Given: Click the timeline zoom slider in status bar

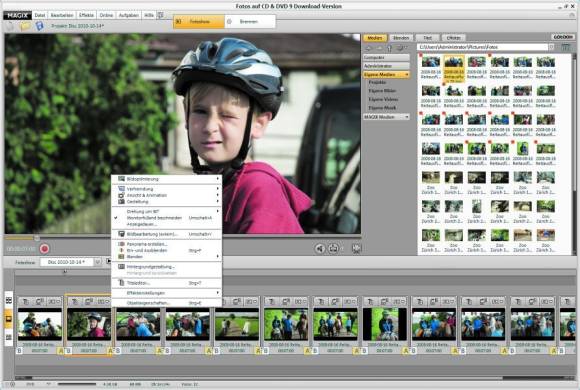Looking at the screenshot, I should coord(77,384).
